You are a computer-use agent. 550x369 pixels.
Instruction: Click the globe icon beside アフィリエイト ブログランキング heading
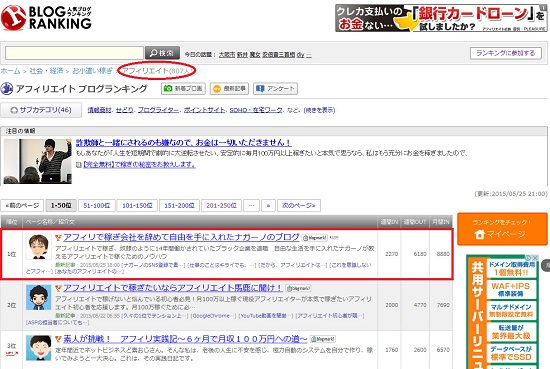[x=7, y=89]
